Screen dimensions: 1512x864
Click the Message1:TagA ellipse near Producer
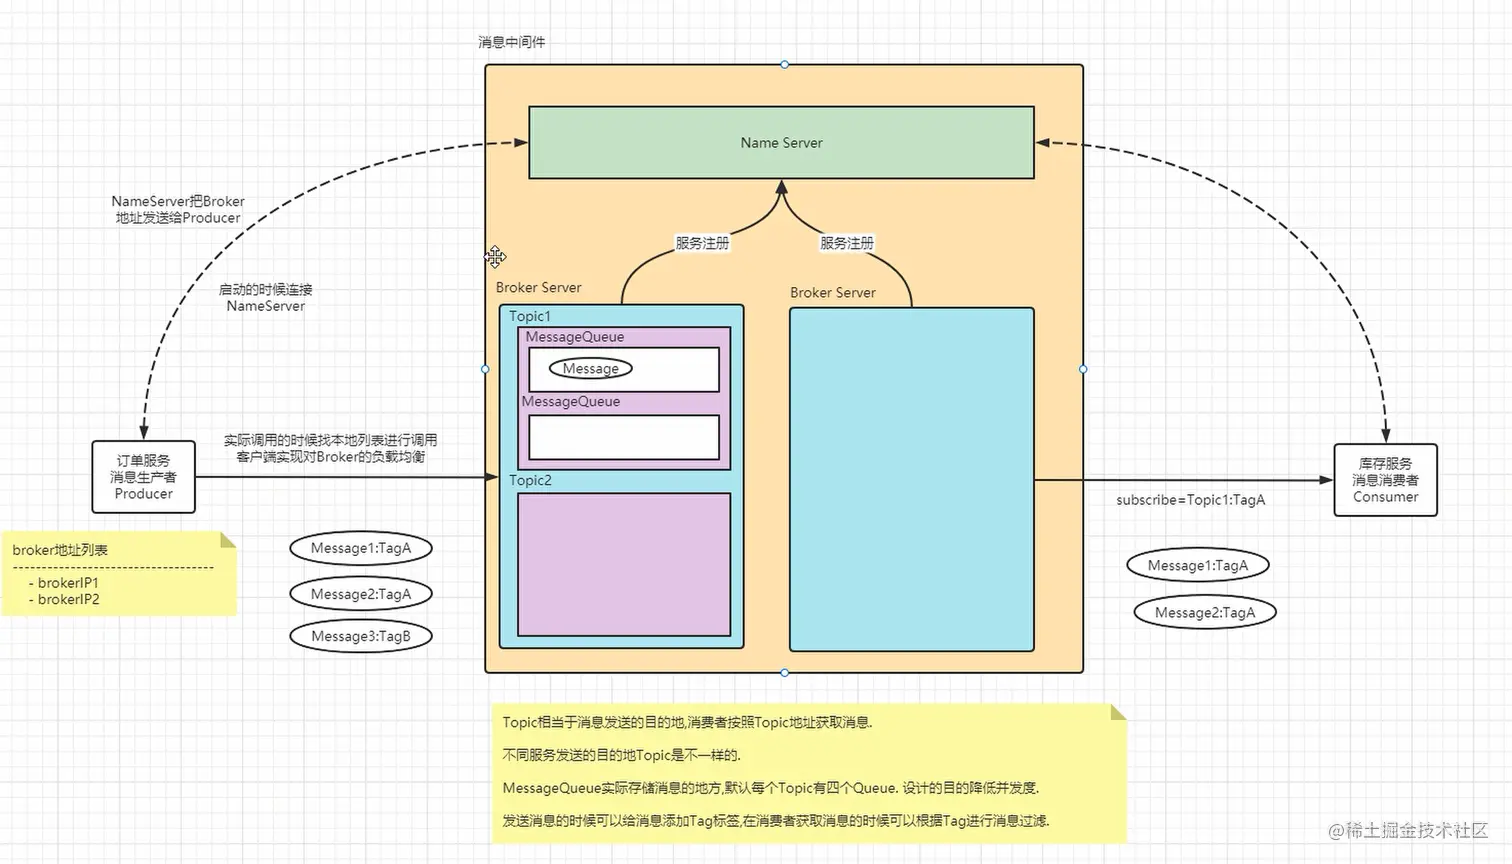click(360, 548)
